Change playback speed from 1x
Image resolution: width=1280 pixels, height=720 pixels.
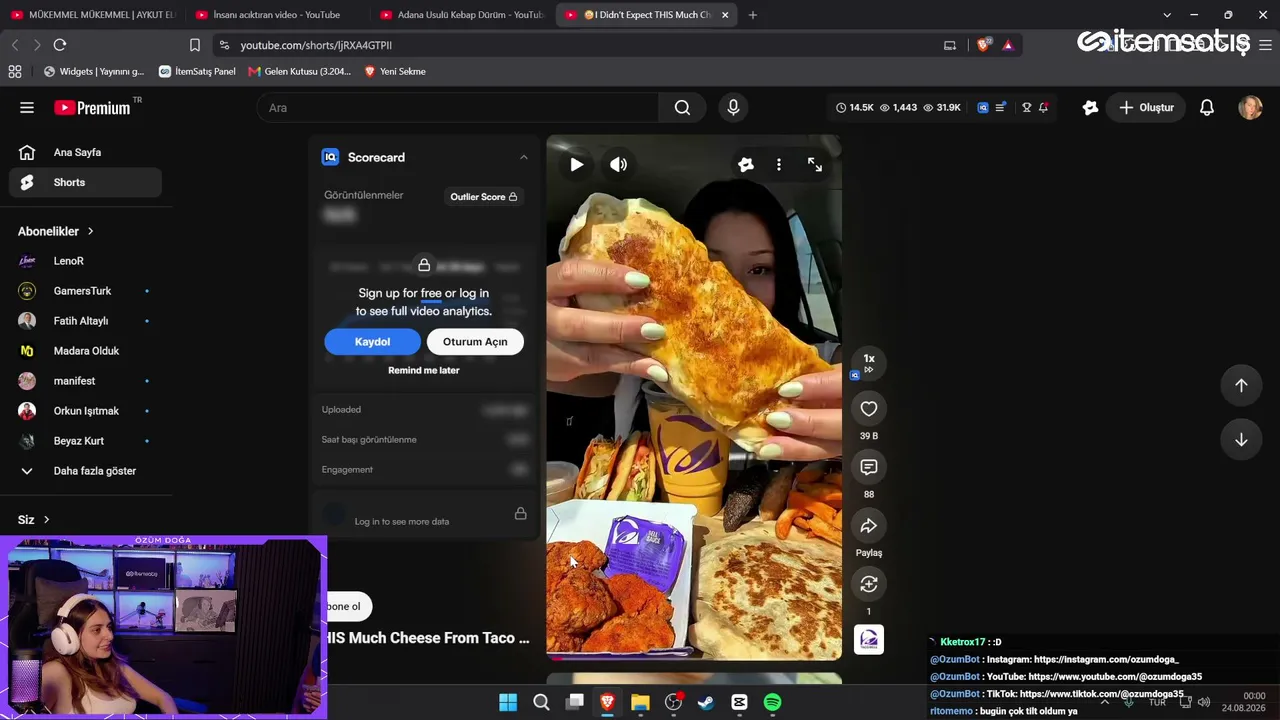[869, 362]
